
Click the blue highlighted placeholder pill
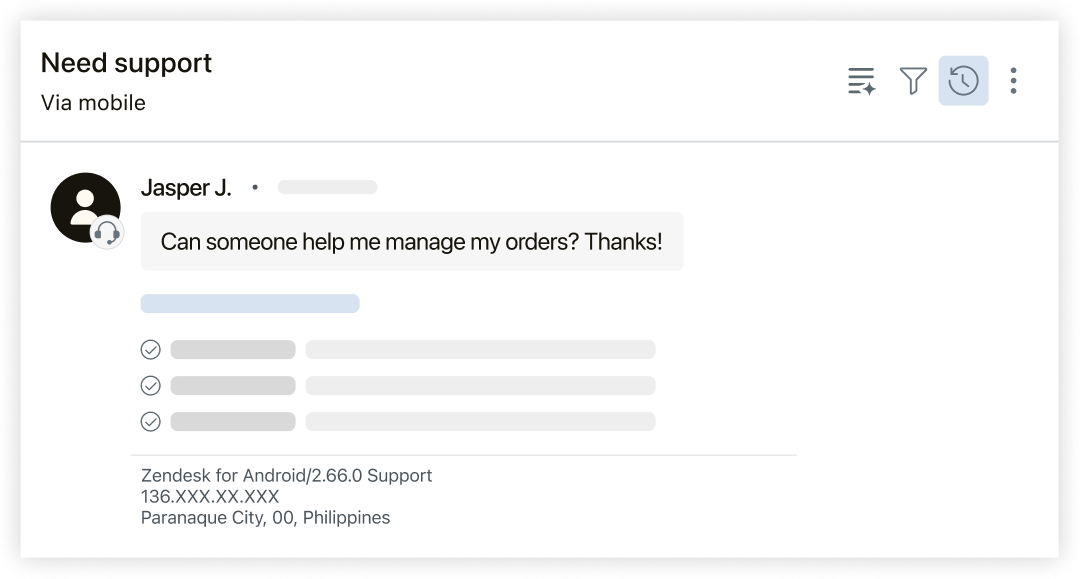pos(250,303)
